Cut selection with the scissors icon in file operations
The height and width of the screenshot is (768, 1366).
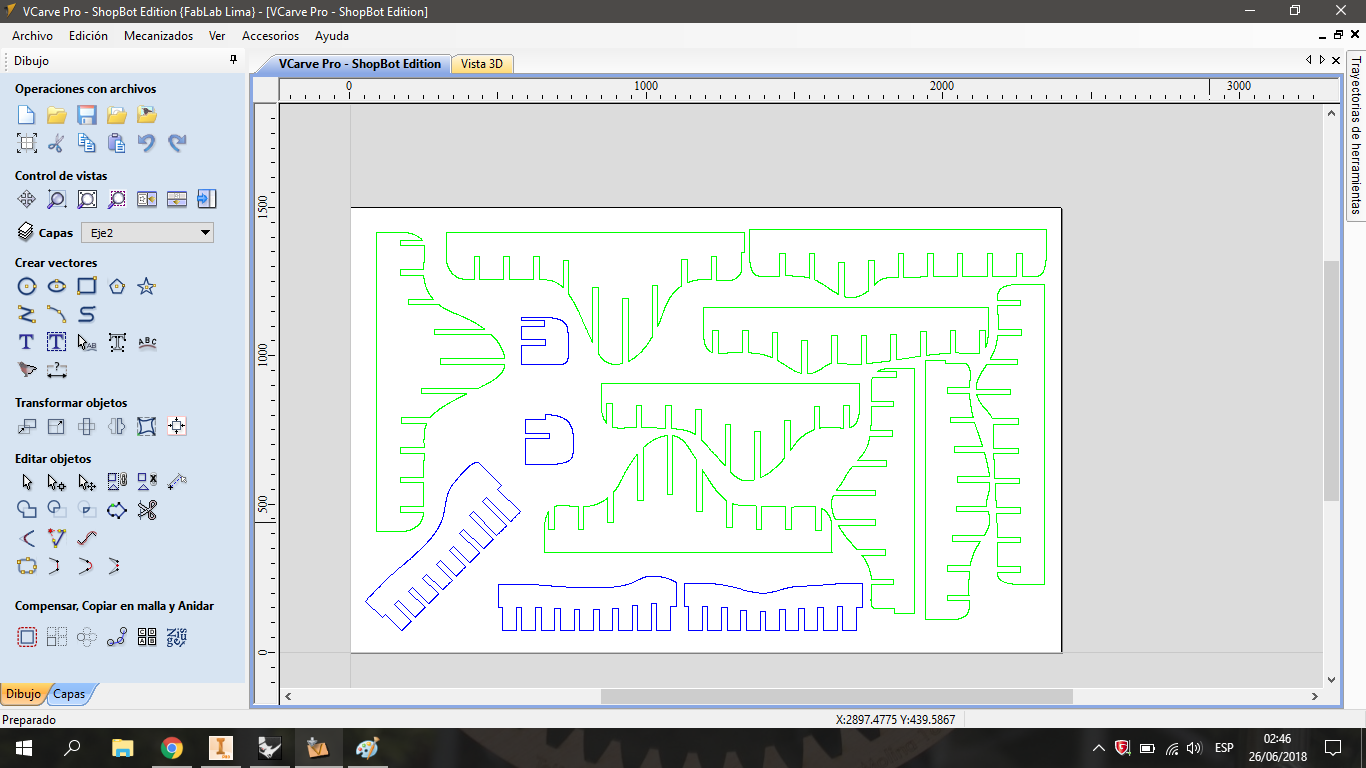[x=57, y=143]
